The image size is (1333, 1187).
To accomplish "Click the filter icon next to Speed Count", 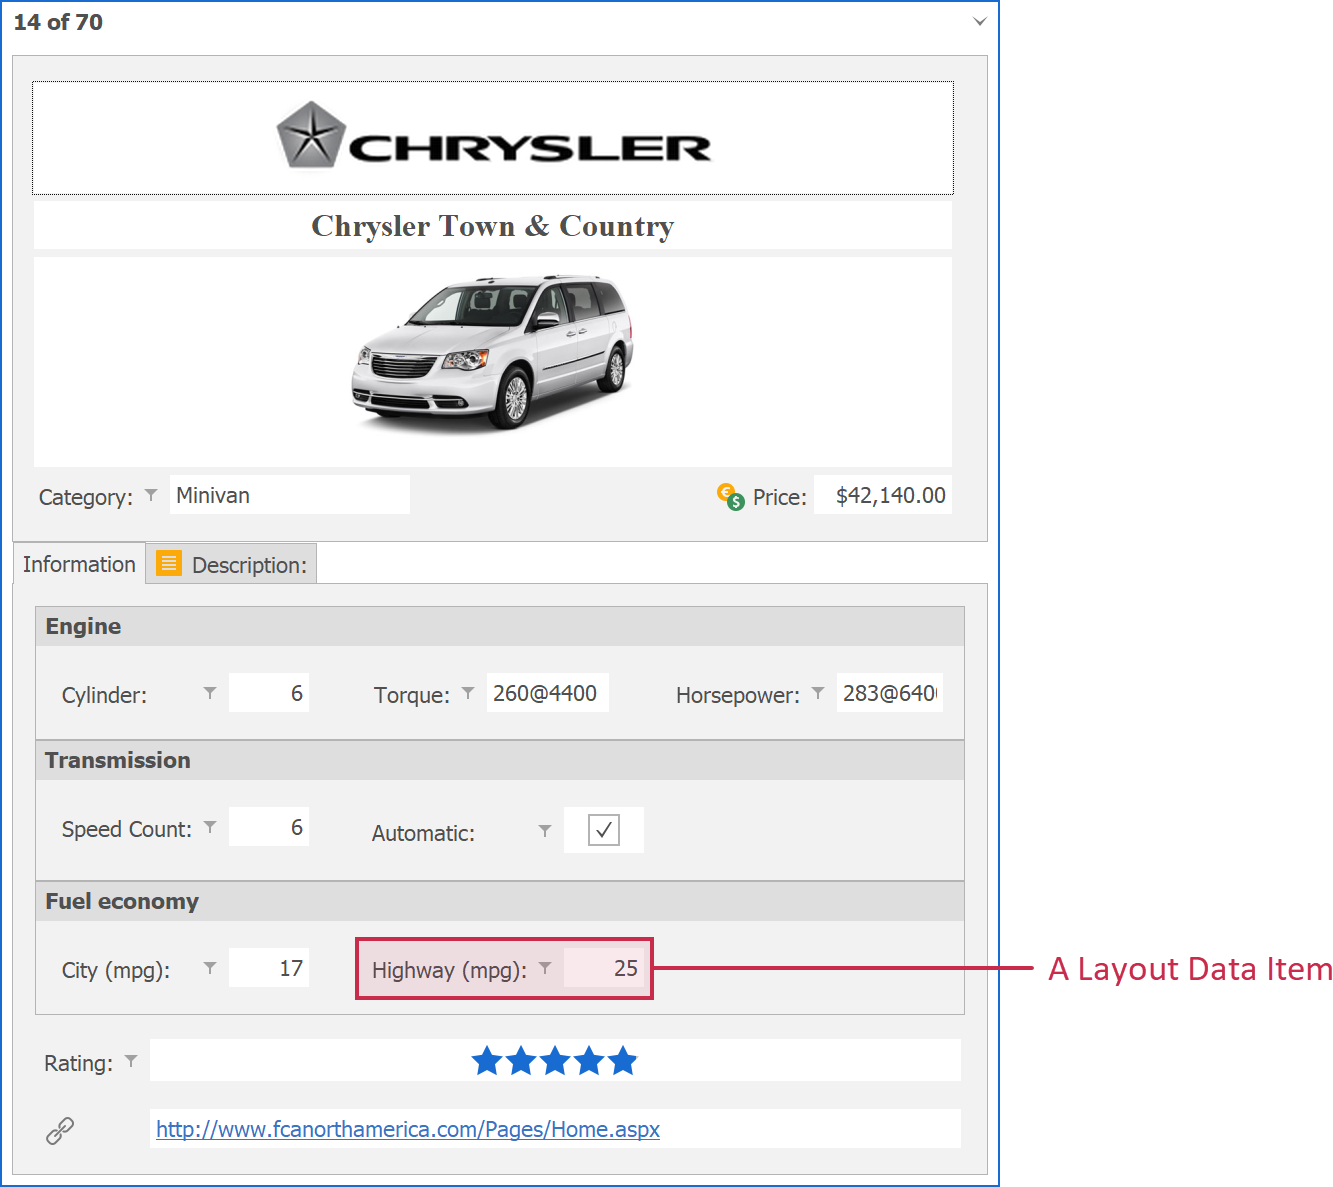I will [210, 827].
